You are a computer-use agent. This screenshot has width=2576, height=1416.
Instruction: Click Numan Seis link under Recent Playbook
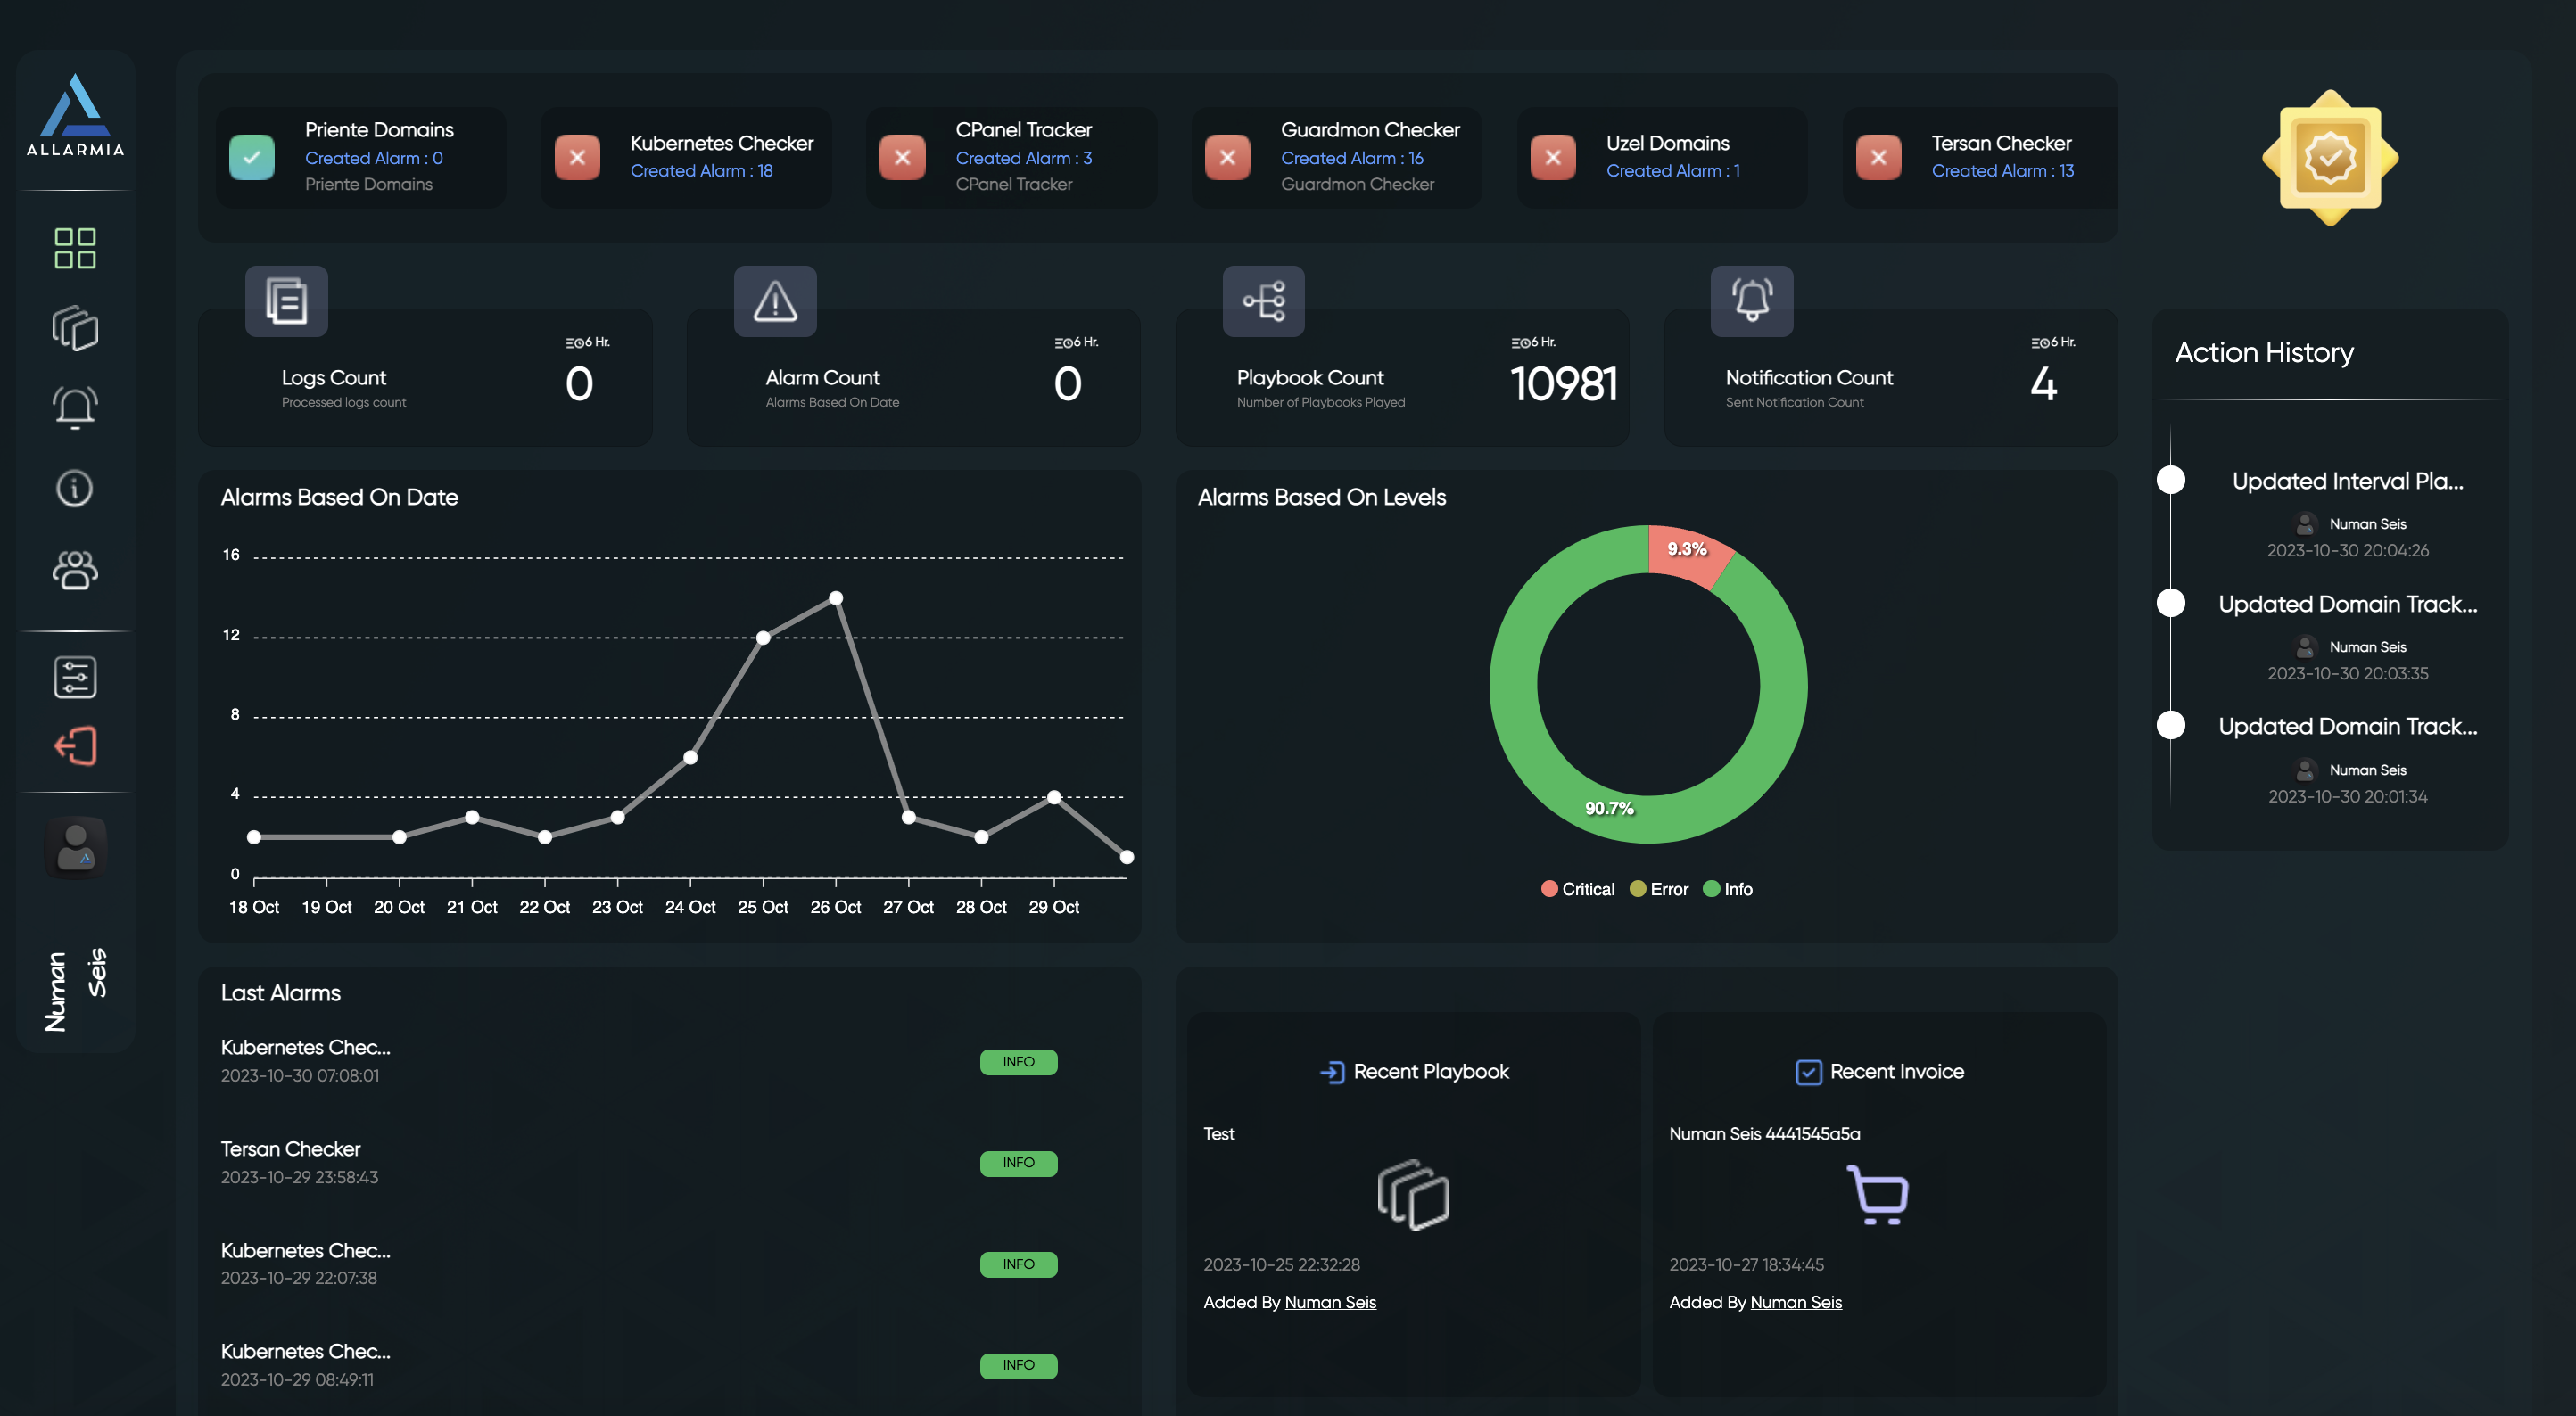pyautogui.click(x=1330, y=1302)
